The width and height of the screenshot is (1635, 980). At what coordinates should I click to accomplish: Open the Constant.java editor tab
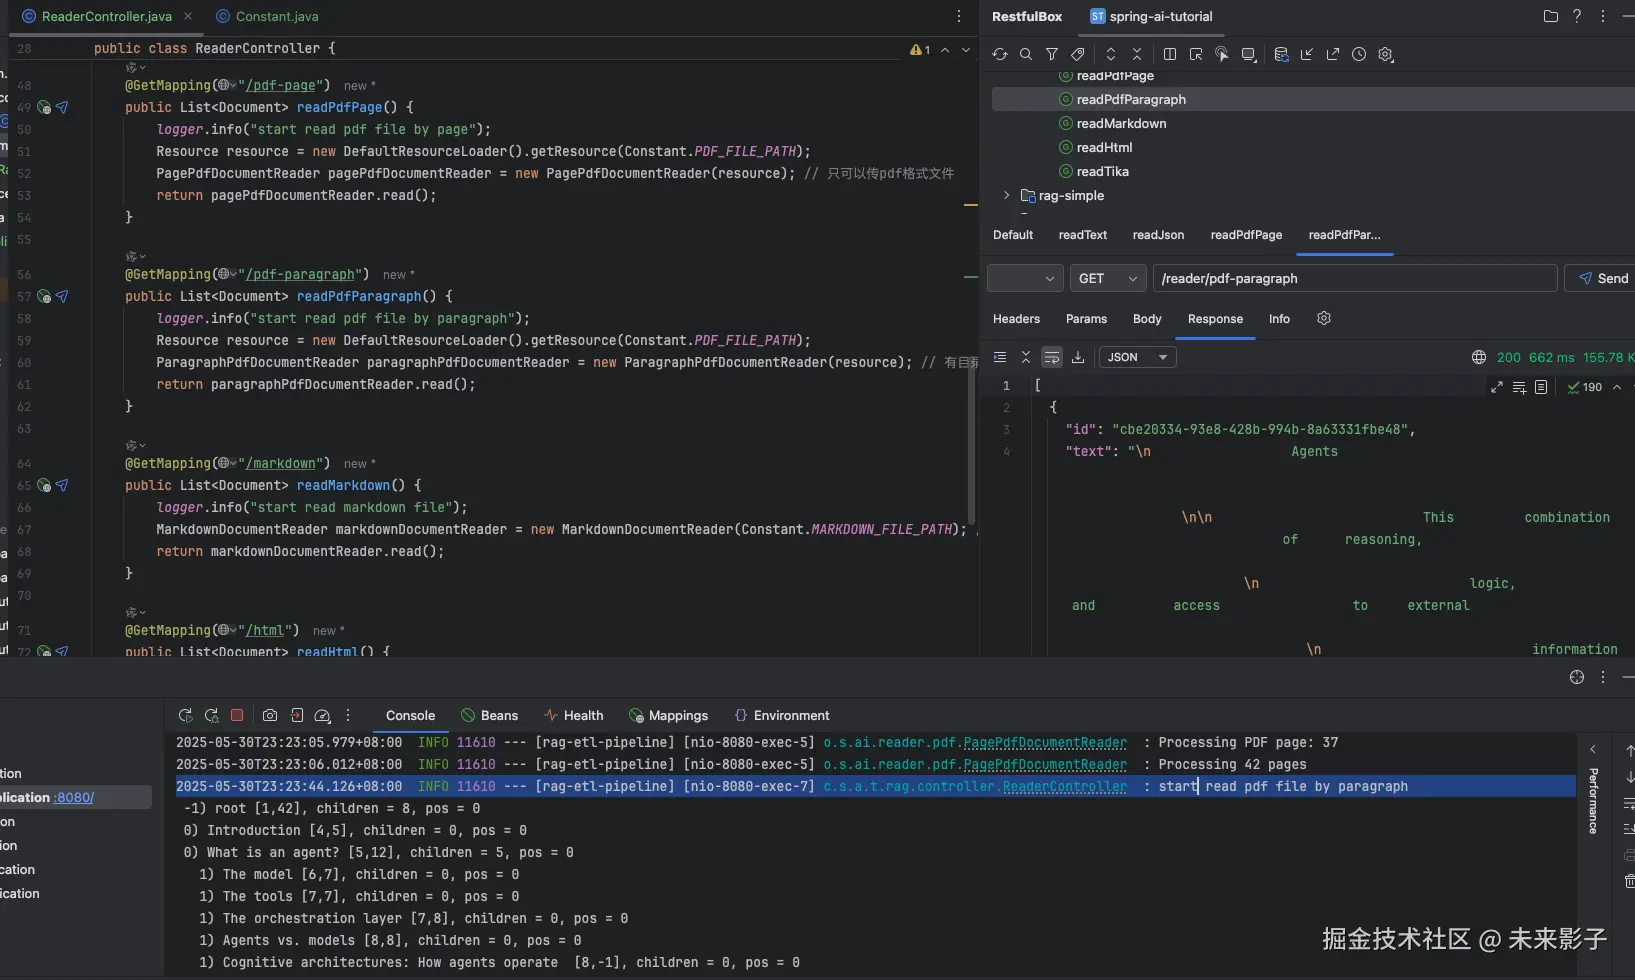pyautogui.click(x=277, y=16)
